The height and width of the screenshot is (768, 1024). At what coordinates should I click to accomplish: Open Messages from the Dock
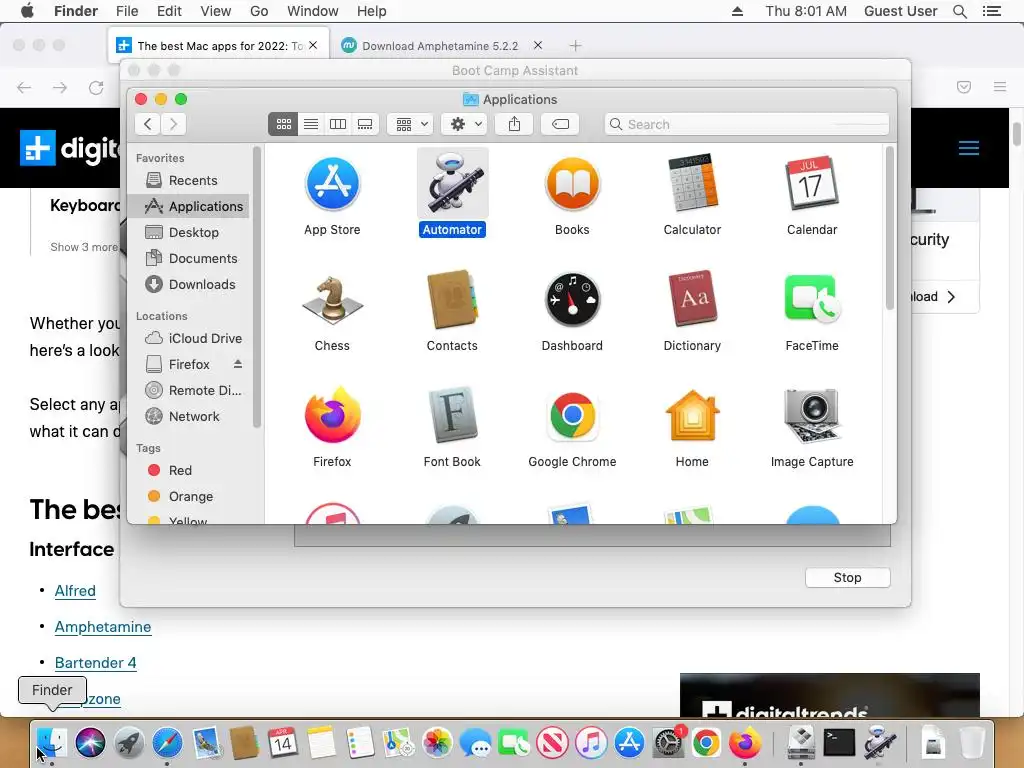tap(475, 743)
